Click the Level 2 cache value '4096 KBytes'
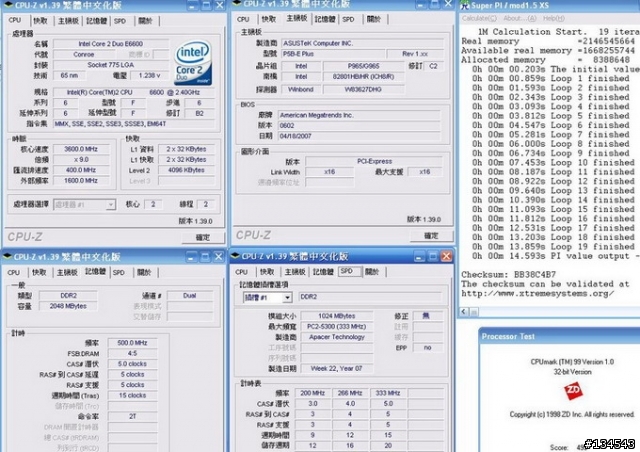This screenshot has height=452, width=640. 186,170
